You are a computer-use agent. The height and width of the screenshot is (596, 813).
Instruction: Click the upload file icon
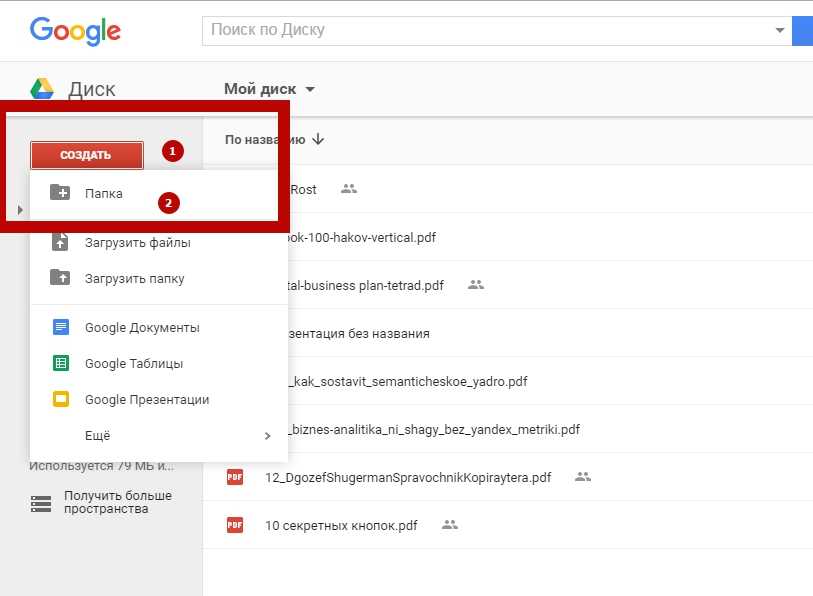pos(60,242)
